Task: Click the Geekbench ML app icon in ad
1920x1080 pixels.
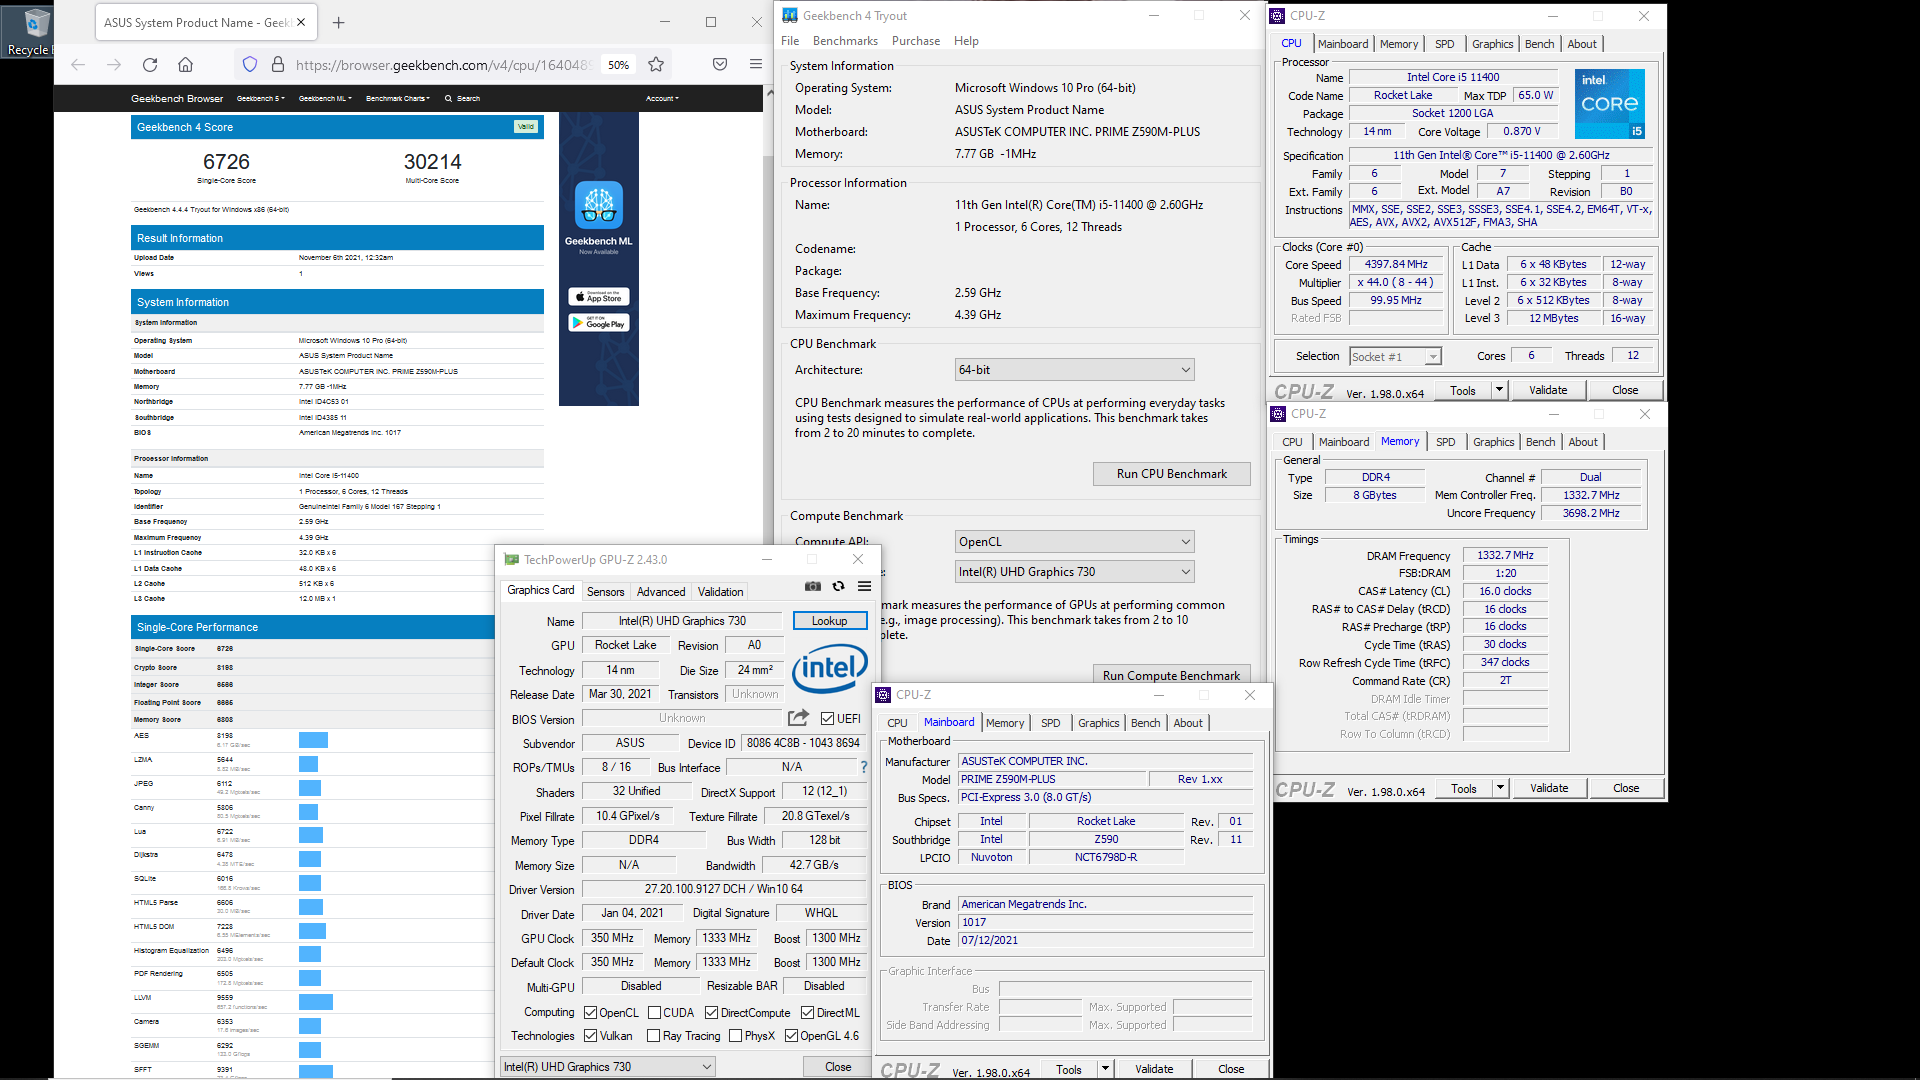Action: [599, 205]
